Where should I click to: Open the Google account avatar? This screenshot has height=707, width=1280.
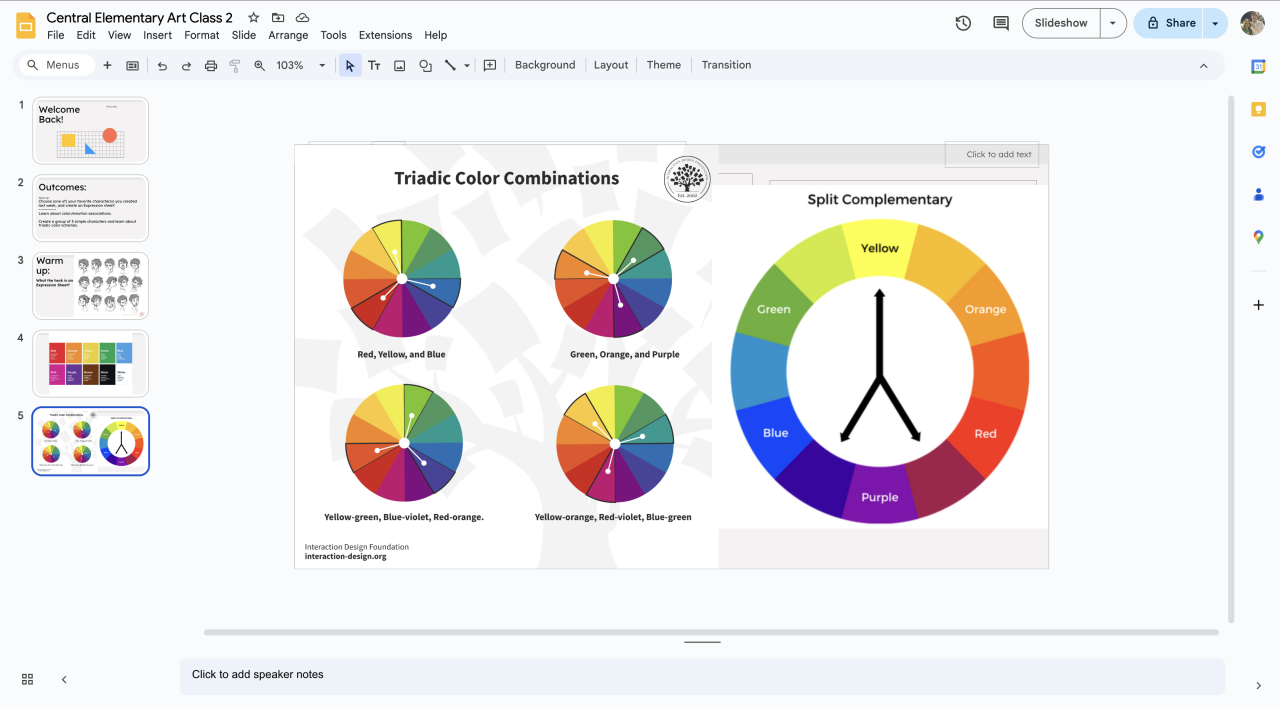pos(1252,23)
